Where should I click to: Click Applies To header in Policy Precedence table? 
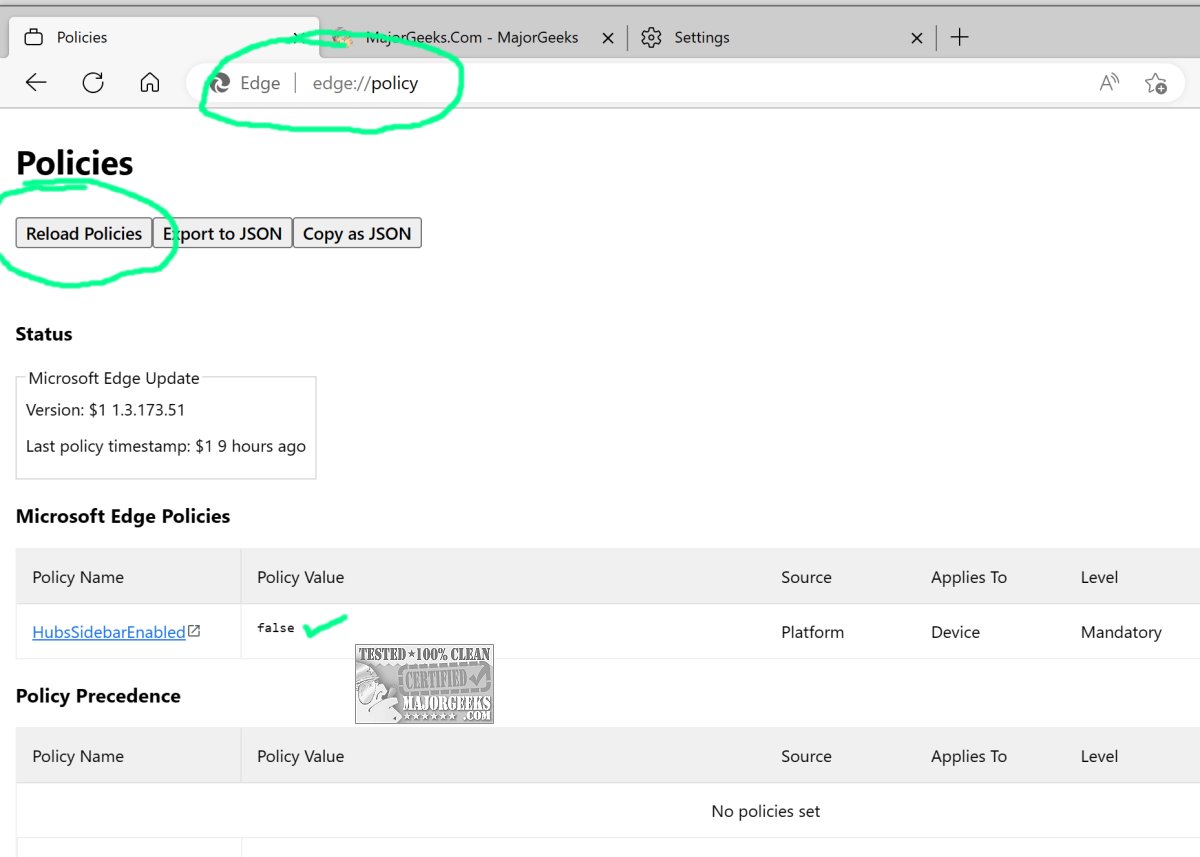[969, 756]
